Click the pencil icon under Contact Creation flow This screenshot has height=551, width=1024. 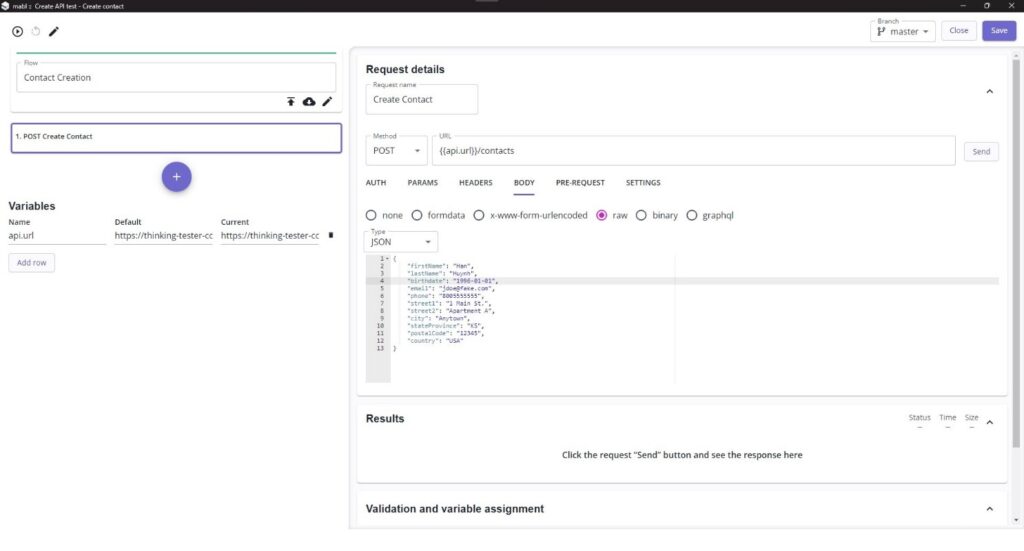click(327, 102)
